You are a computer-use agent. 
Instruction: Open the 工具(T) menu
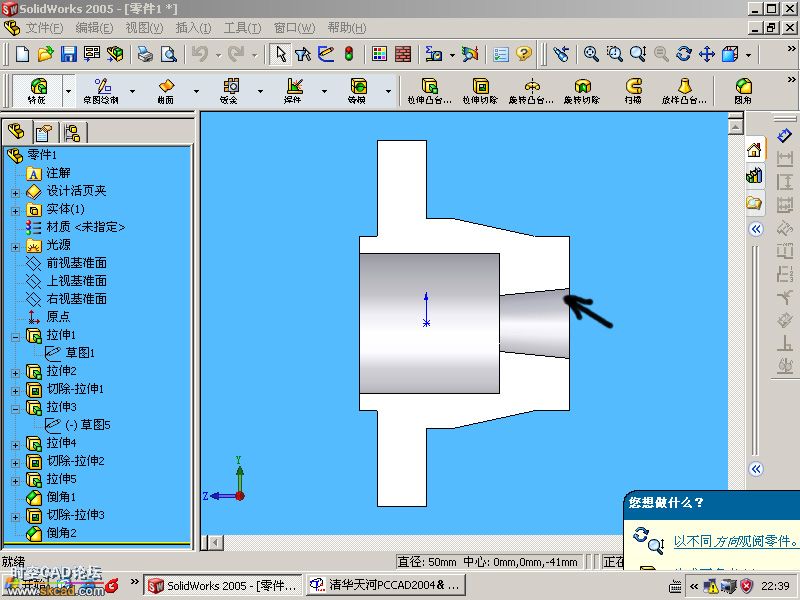pos(242,28)
